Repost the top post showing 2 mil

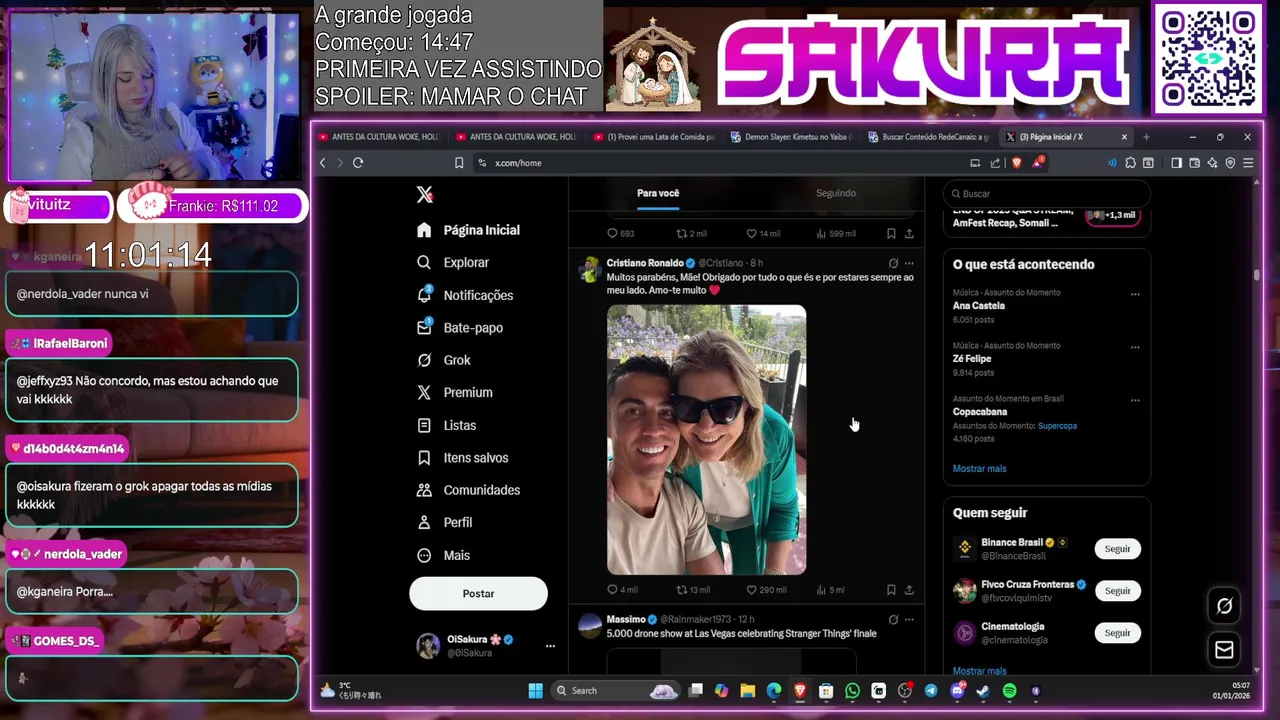(692, 234)
